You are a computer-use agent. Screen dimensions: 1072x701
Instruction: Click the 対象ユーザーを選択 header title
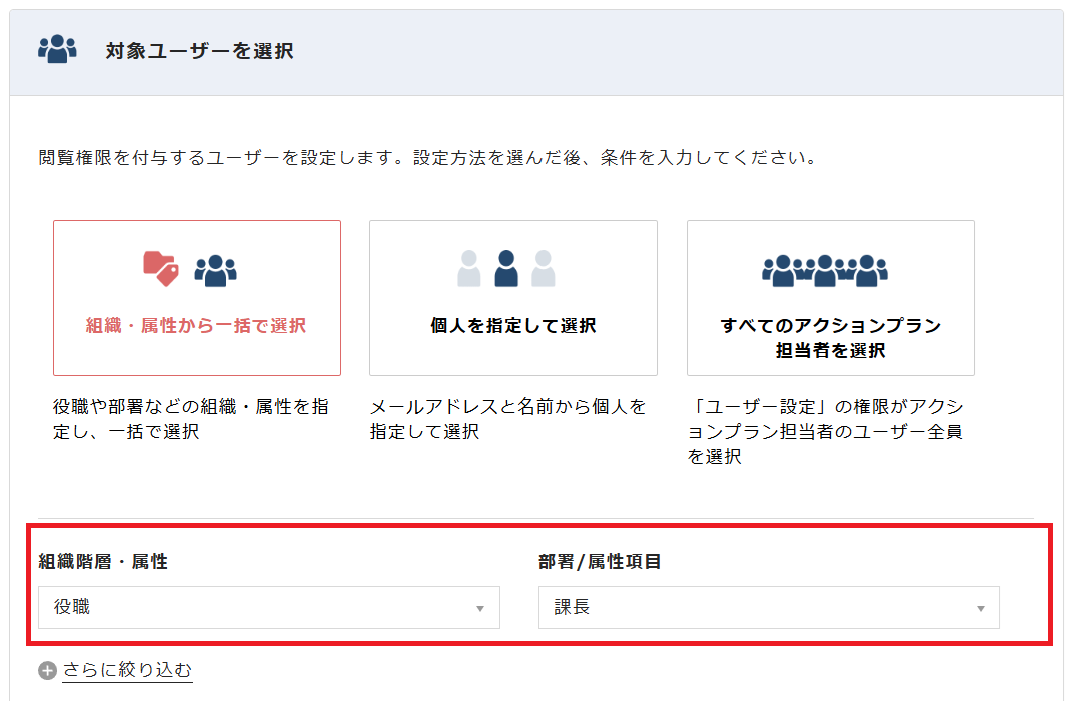[199, 51]
